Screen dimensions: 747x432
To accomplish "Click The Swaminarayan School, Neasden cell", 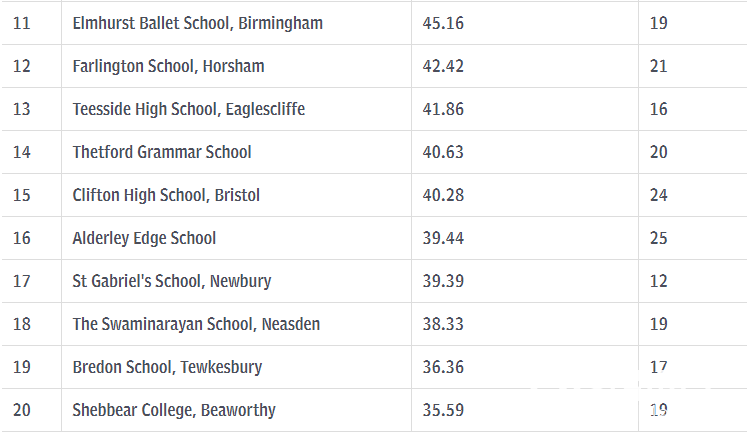I will click(196, 324).
